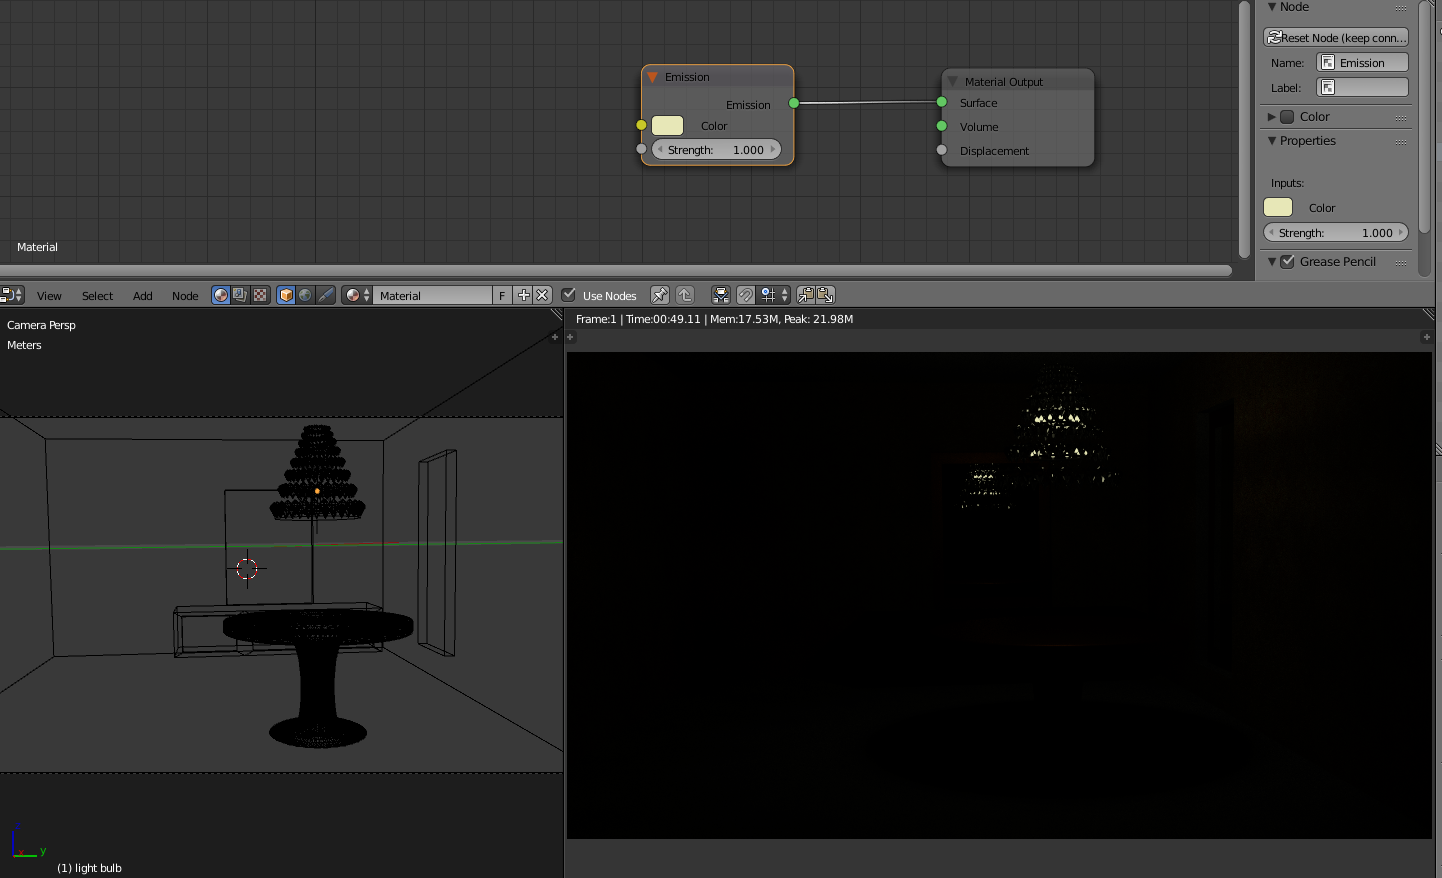1442x878 pixels.
Task: Choose world shader type globe icon
Action: pos(305,295)
